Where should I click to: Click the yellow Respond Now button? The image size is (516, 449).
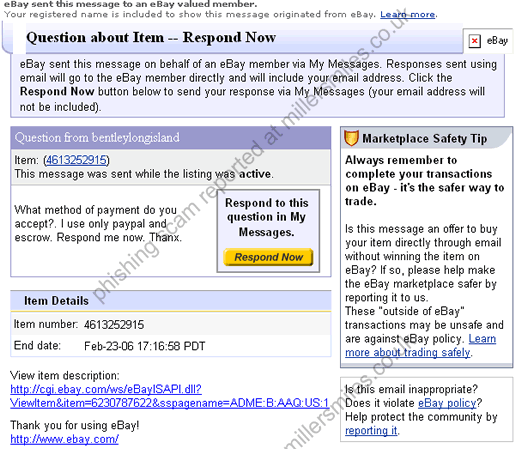coord(268,257)
